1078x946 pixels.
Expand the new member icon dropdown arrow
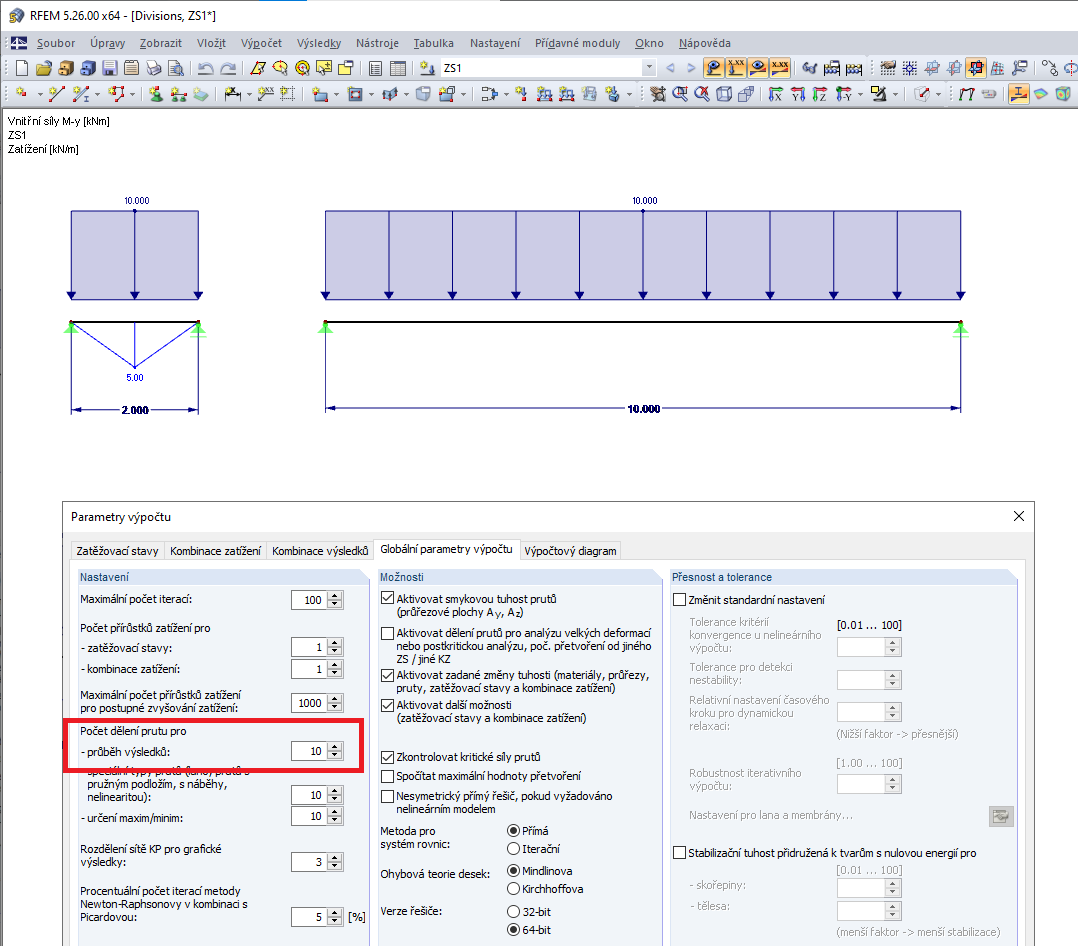[97, 95]
